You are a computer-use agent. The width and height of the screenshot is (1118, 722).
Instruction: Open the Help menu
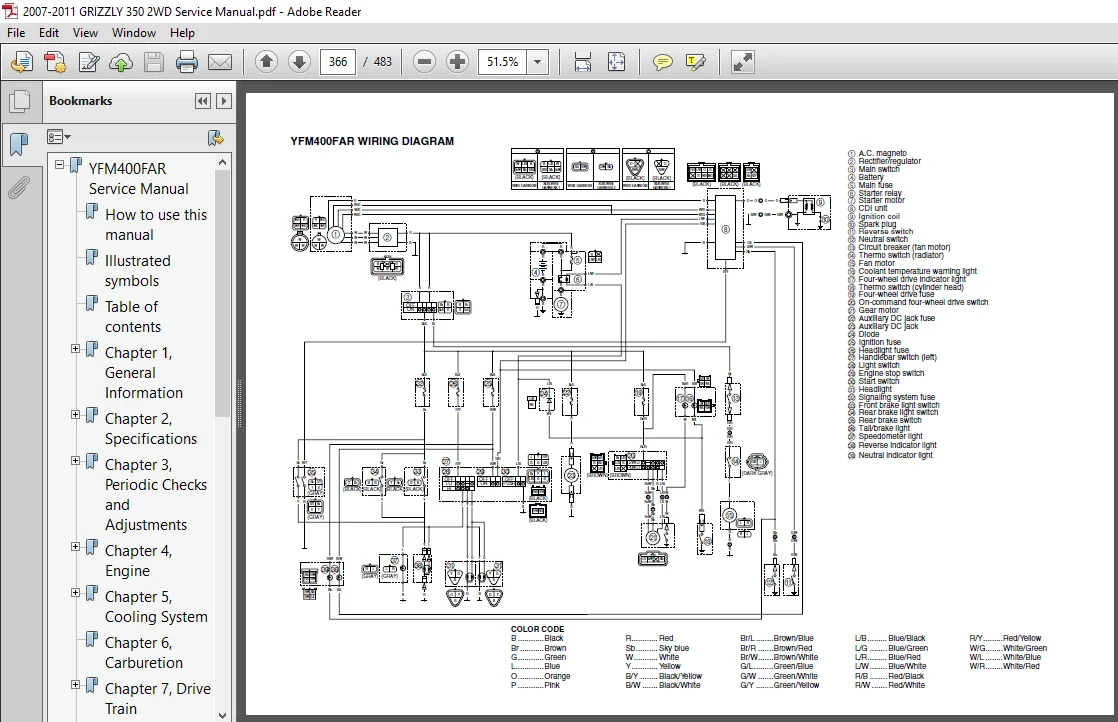pos(182,33)
